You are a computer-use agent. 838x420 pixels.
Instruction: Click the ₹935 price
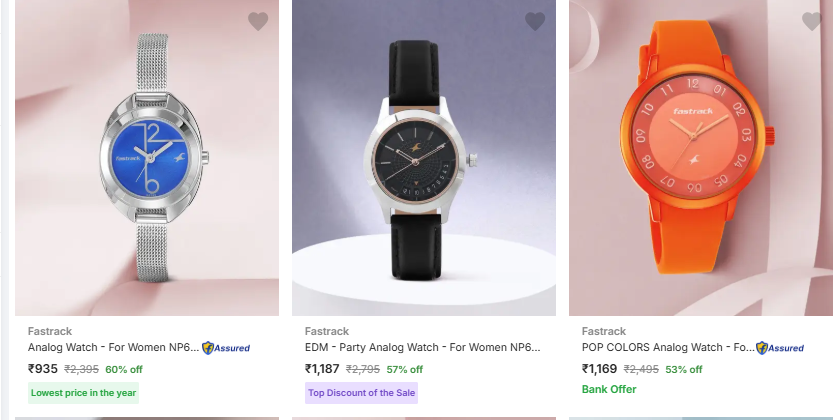43,369
